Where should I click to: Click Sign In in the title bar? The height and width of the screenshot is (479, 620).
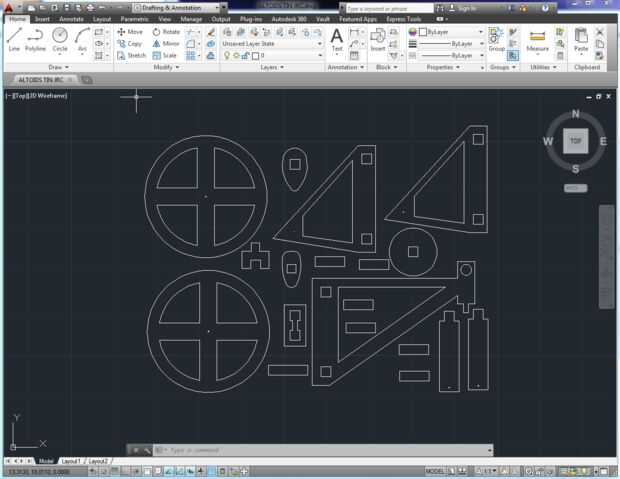click(463, 8)
